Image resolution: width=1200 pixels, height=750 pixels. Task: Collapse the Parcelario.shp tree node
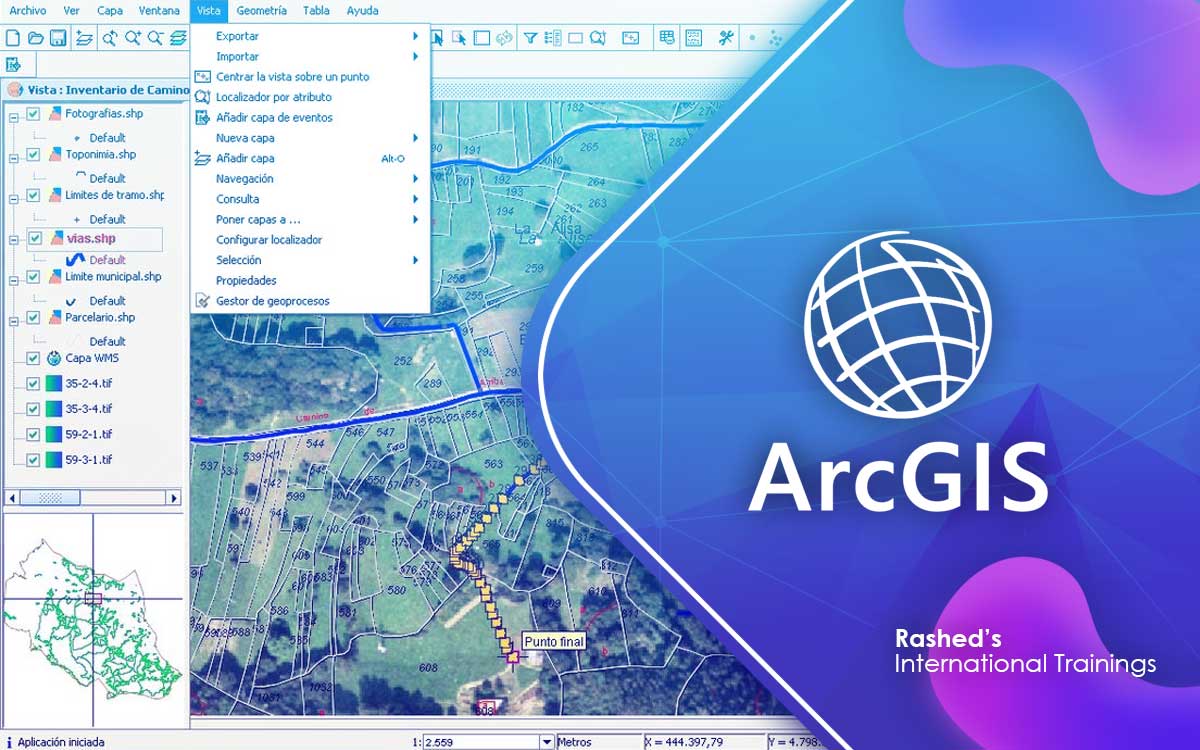14,321
